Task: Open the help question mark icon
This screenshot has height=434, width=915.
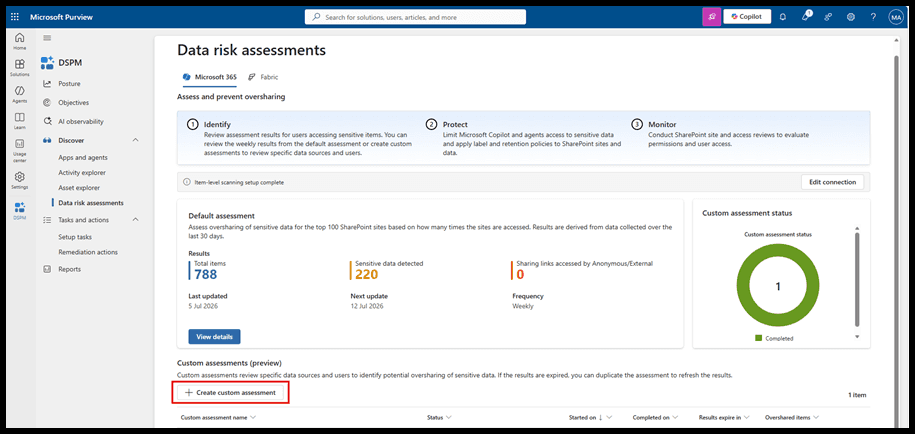Action: click(873, 17)
